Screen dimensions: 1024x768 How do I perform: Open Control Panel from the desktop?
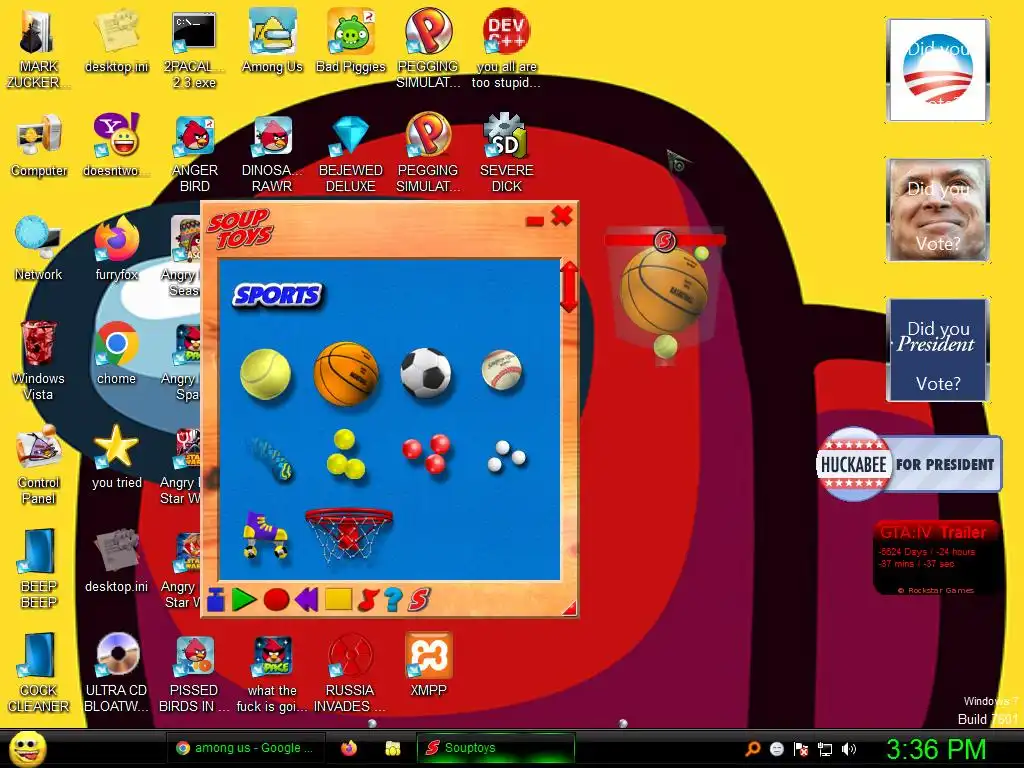coord(39,465)
